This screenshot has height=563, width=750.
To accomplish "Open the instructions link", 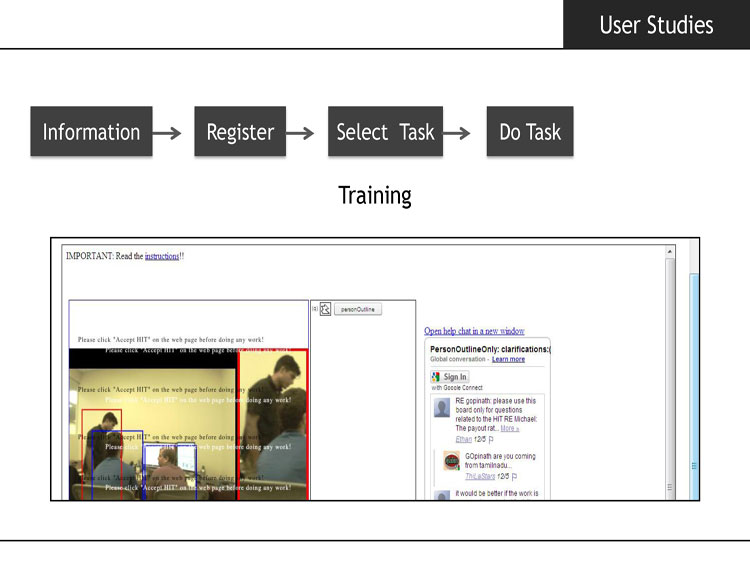I will pyautogui.click(x=162, y=256).
